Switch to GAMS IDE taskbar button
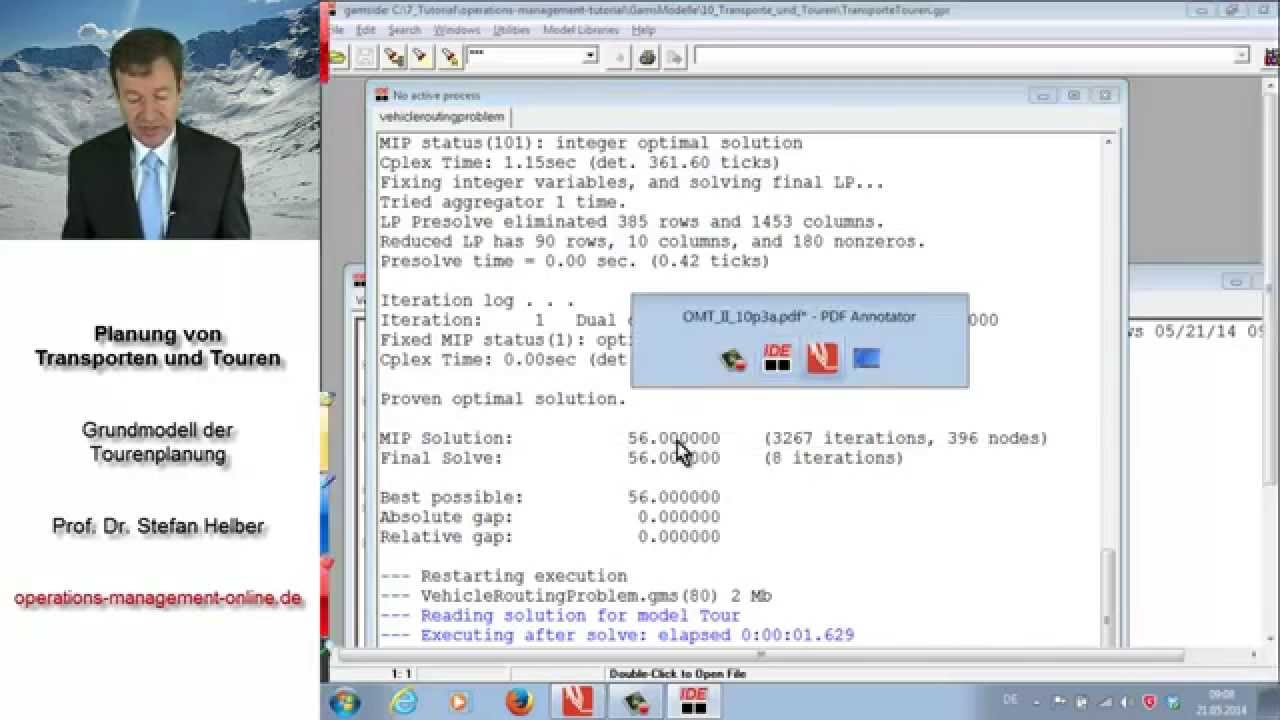Screen dimensions: 1280x720 click(x=693, y=702)
